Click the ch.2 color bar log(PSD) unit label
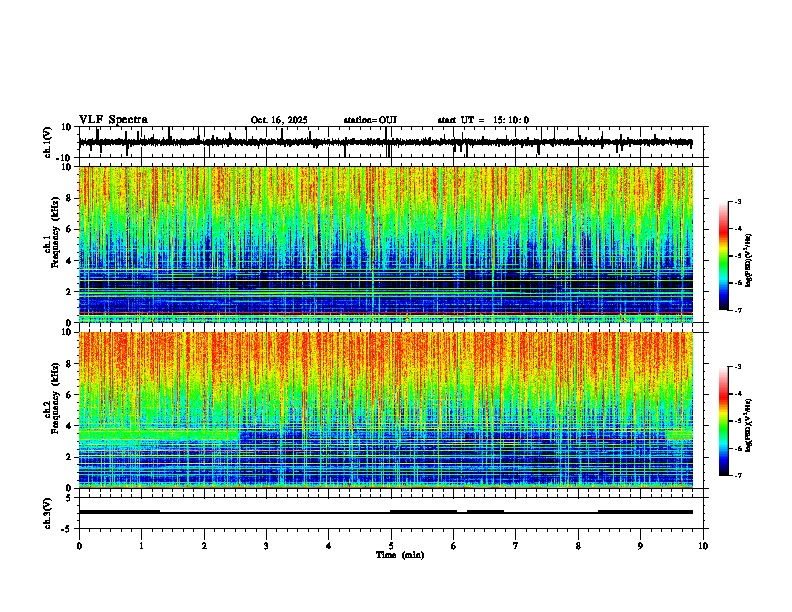This screenshot has width=792, height=612. coord(749,426)
